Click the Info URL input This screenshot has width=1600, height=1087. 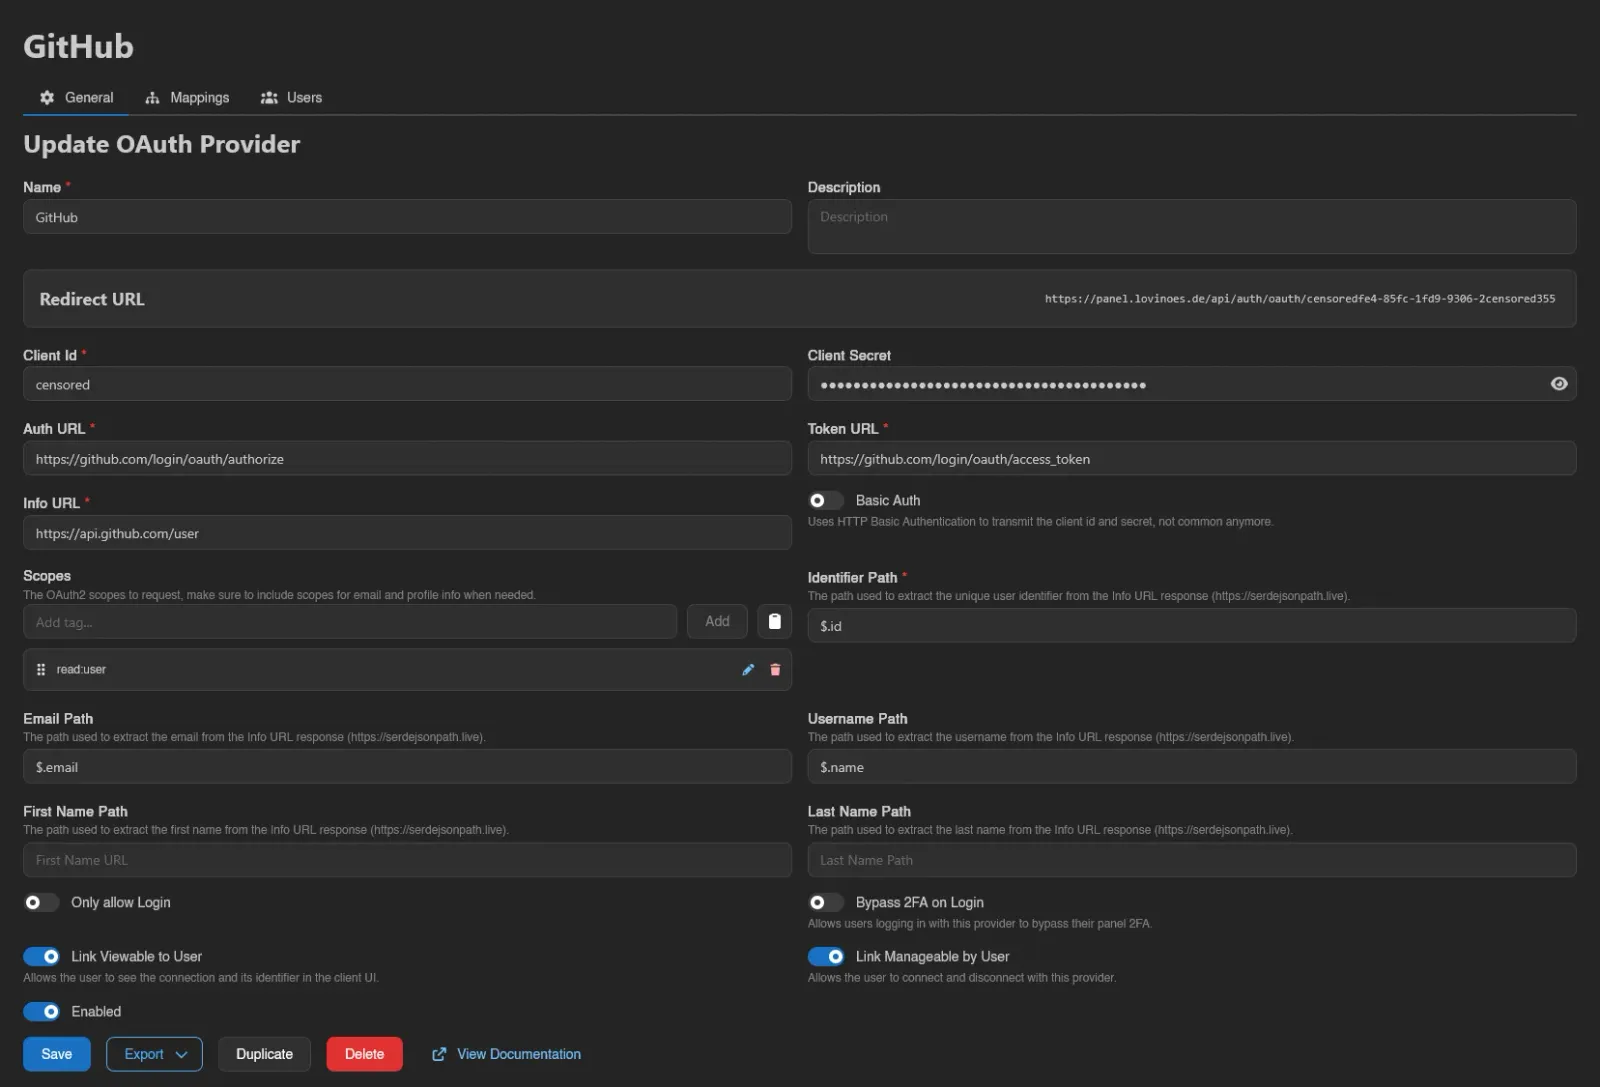point(407,533)
